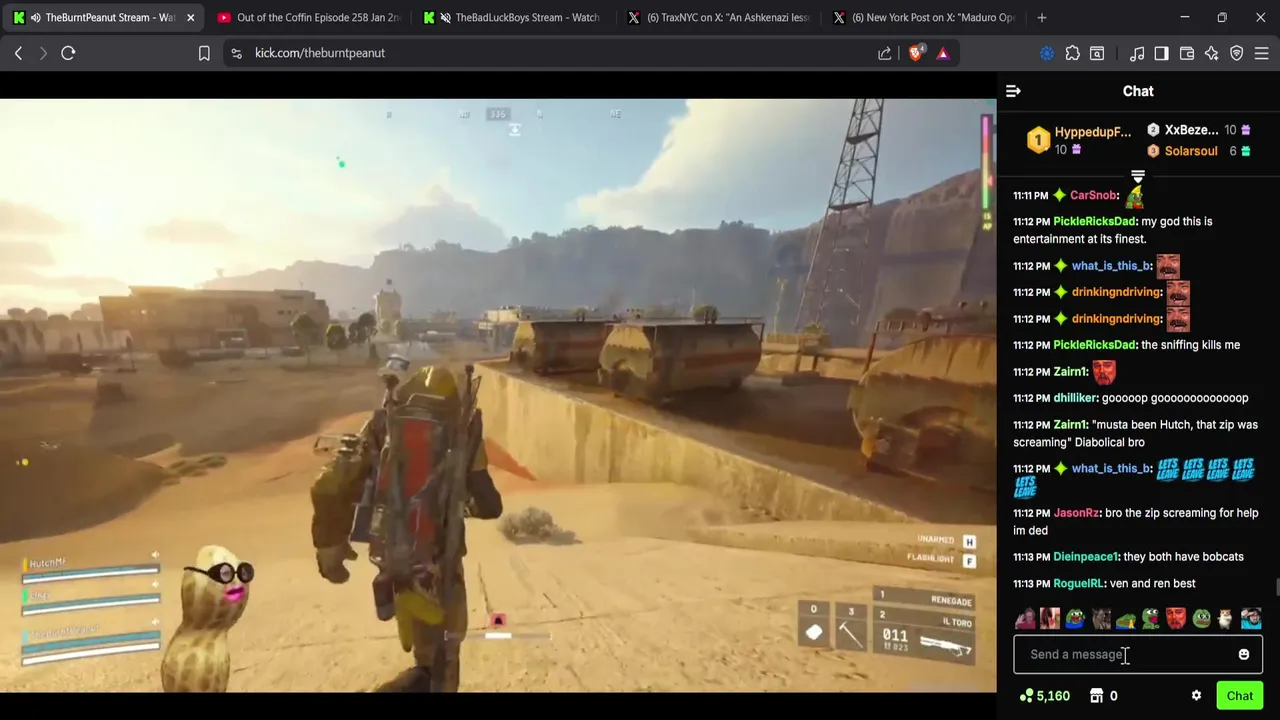This screenshot has width=1280, height=720.
Task: Toggle the browser sidebar panel icon
Action: click(x=1161, y=53)
